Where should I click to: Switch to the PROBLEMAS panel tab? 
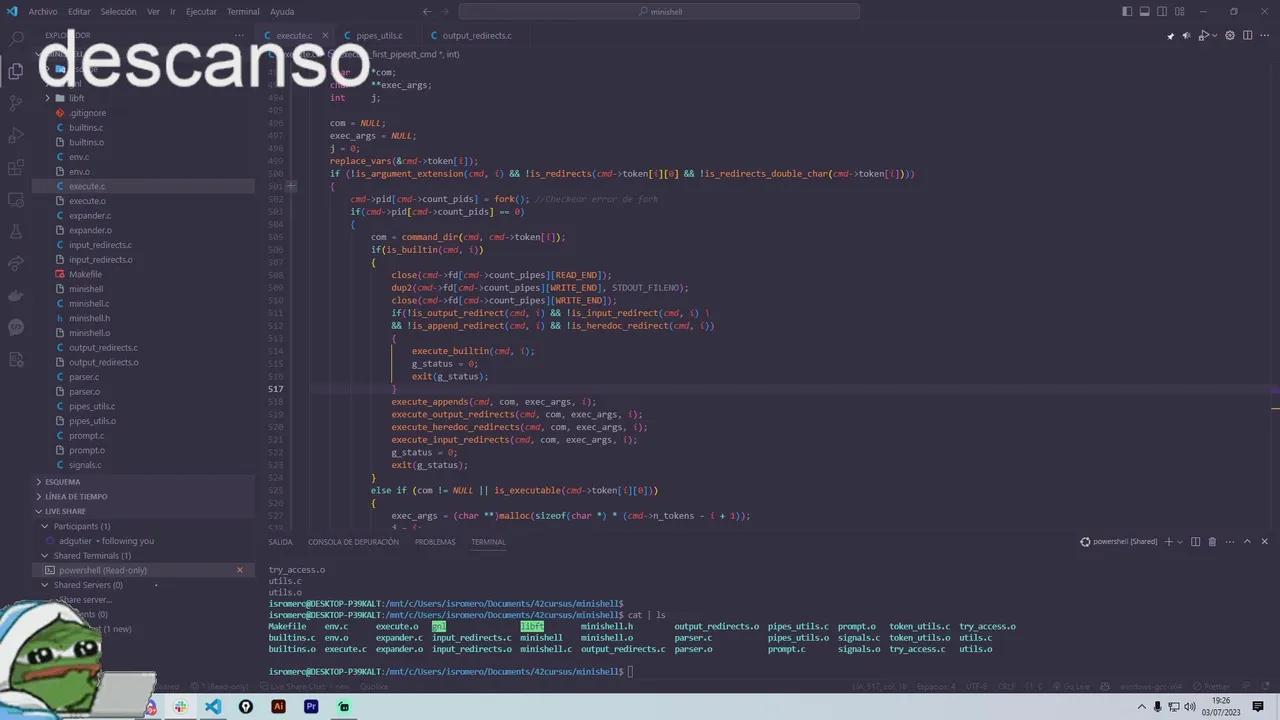coord(435,542)
